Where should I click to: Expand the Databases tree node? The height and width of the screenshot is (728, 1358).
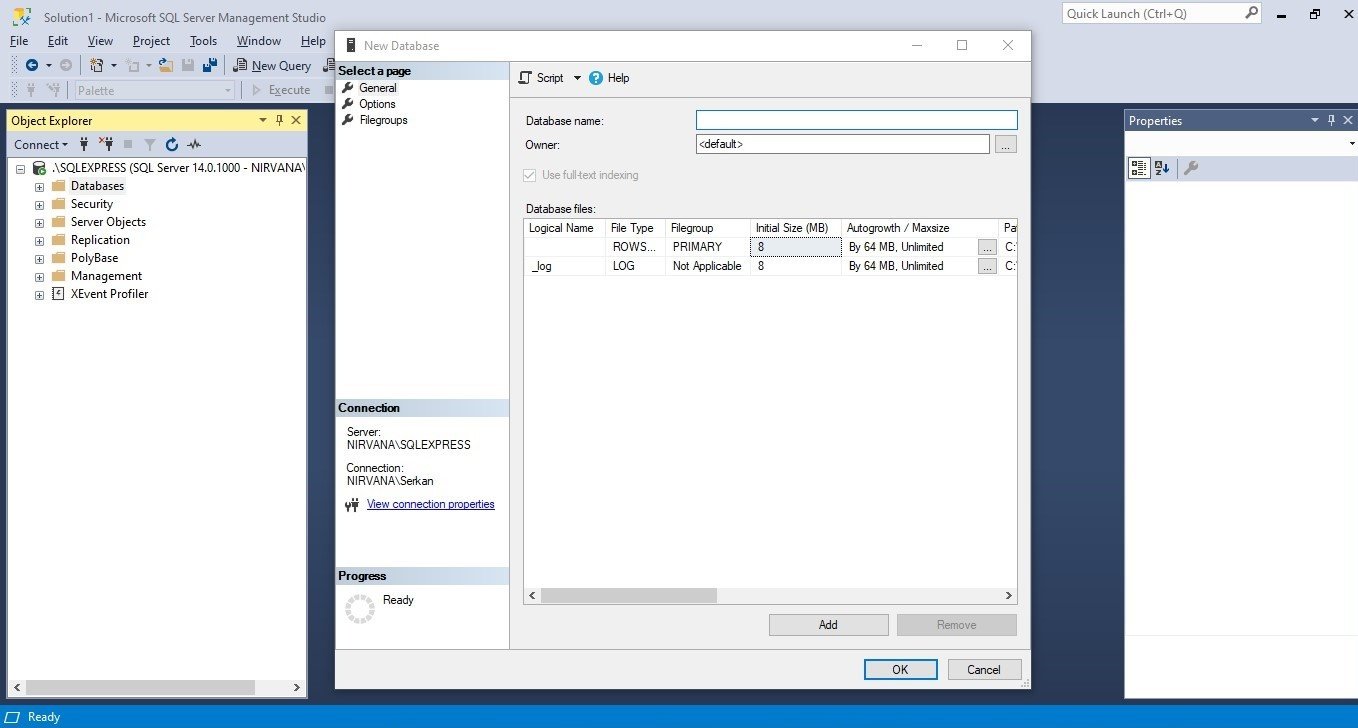39,186
